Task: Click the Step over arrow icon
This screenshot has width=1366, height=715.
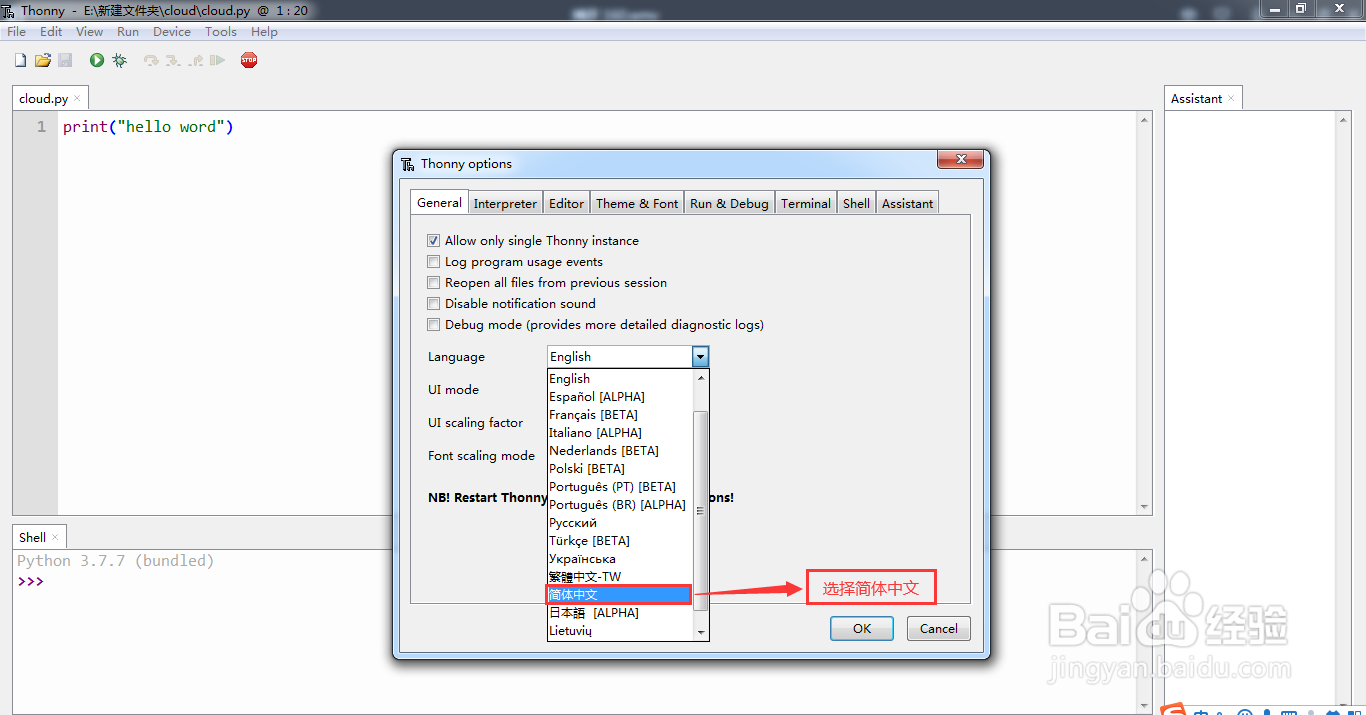Action: [151, 61]
